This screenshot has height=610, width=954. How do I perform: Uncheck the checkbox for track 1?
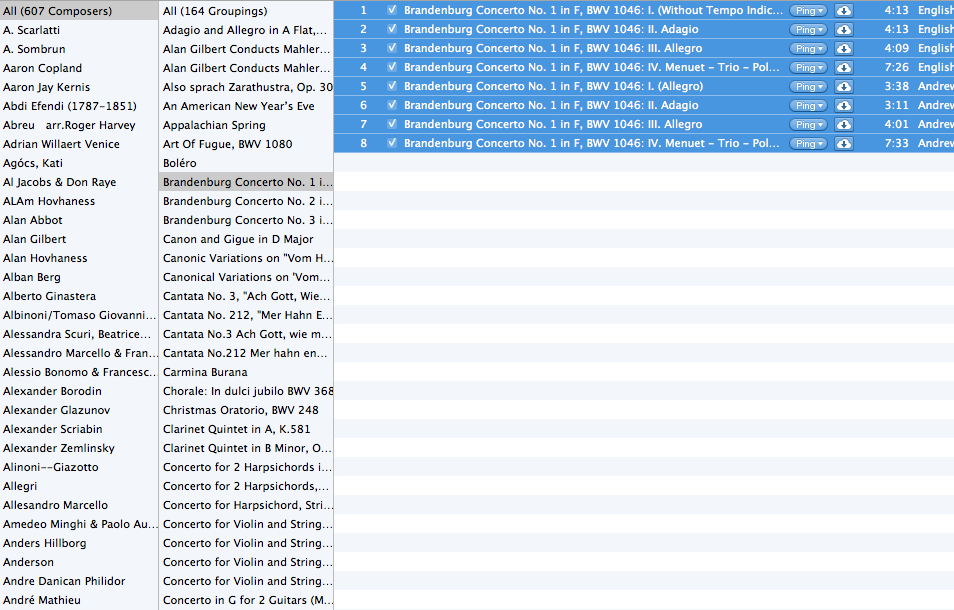[392, 10]
